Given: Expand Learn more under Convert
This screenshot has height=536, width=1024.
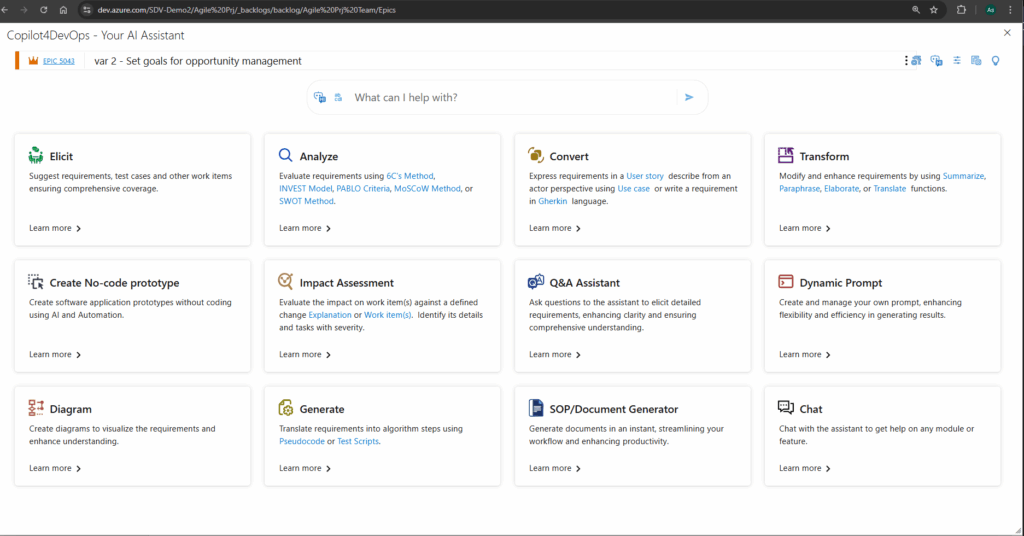Looking at the screenshot, I should 555,228.
